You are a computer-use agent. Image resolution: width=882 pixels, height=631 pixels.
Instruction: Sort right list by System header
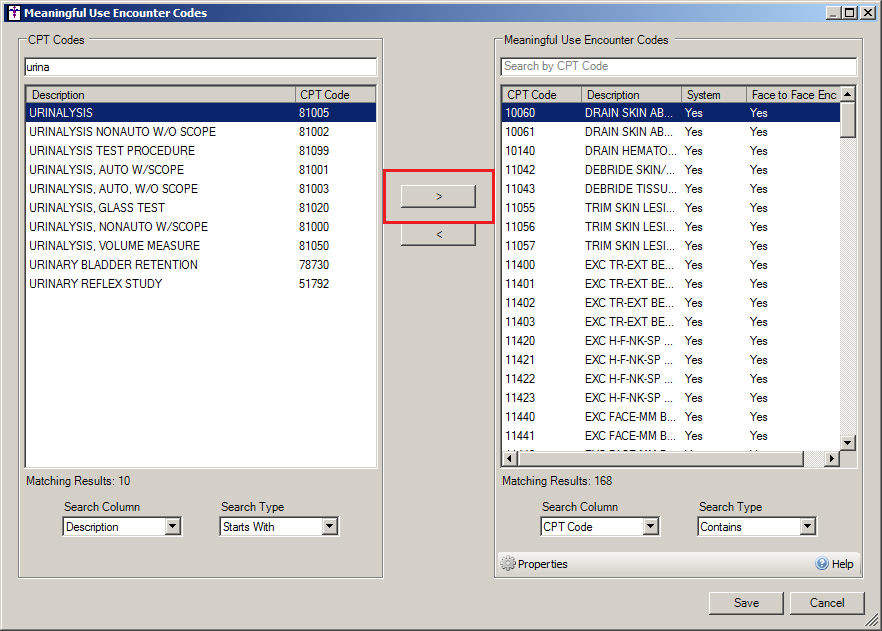point(714,94)
